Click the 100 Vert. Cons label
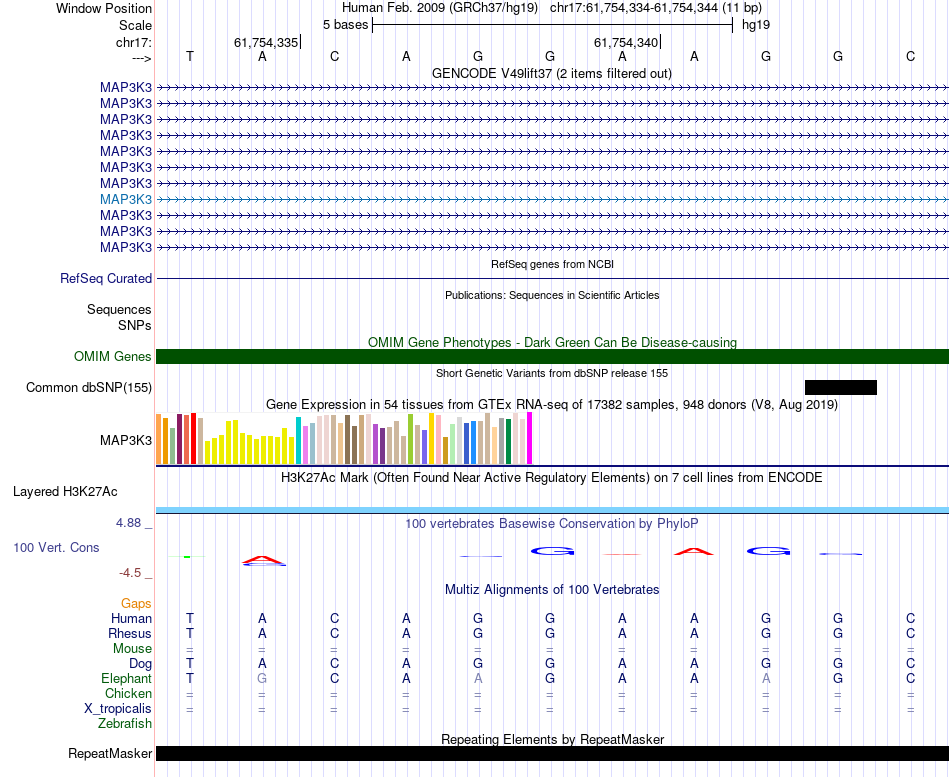 coord(56,548)
